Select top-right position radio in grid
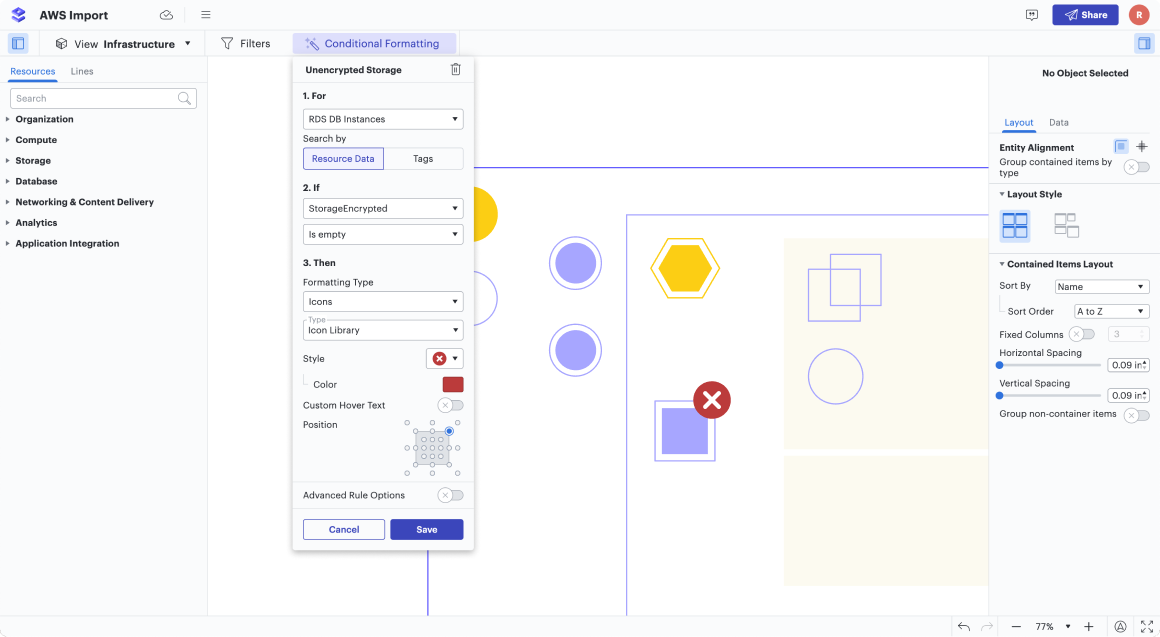This screenshot has width=1160, height=637. [449, 431]
